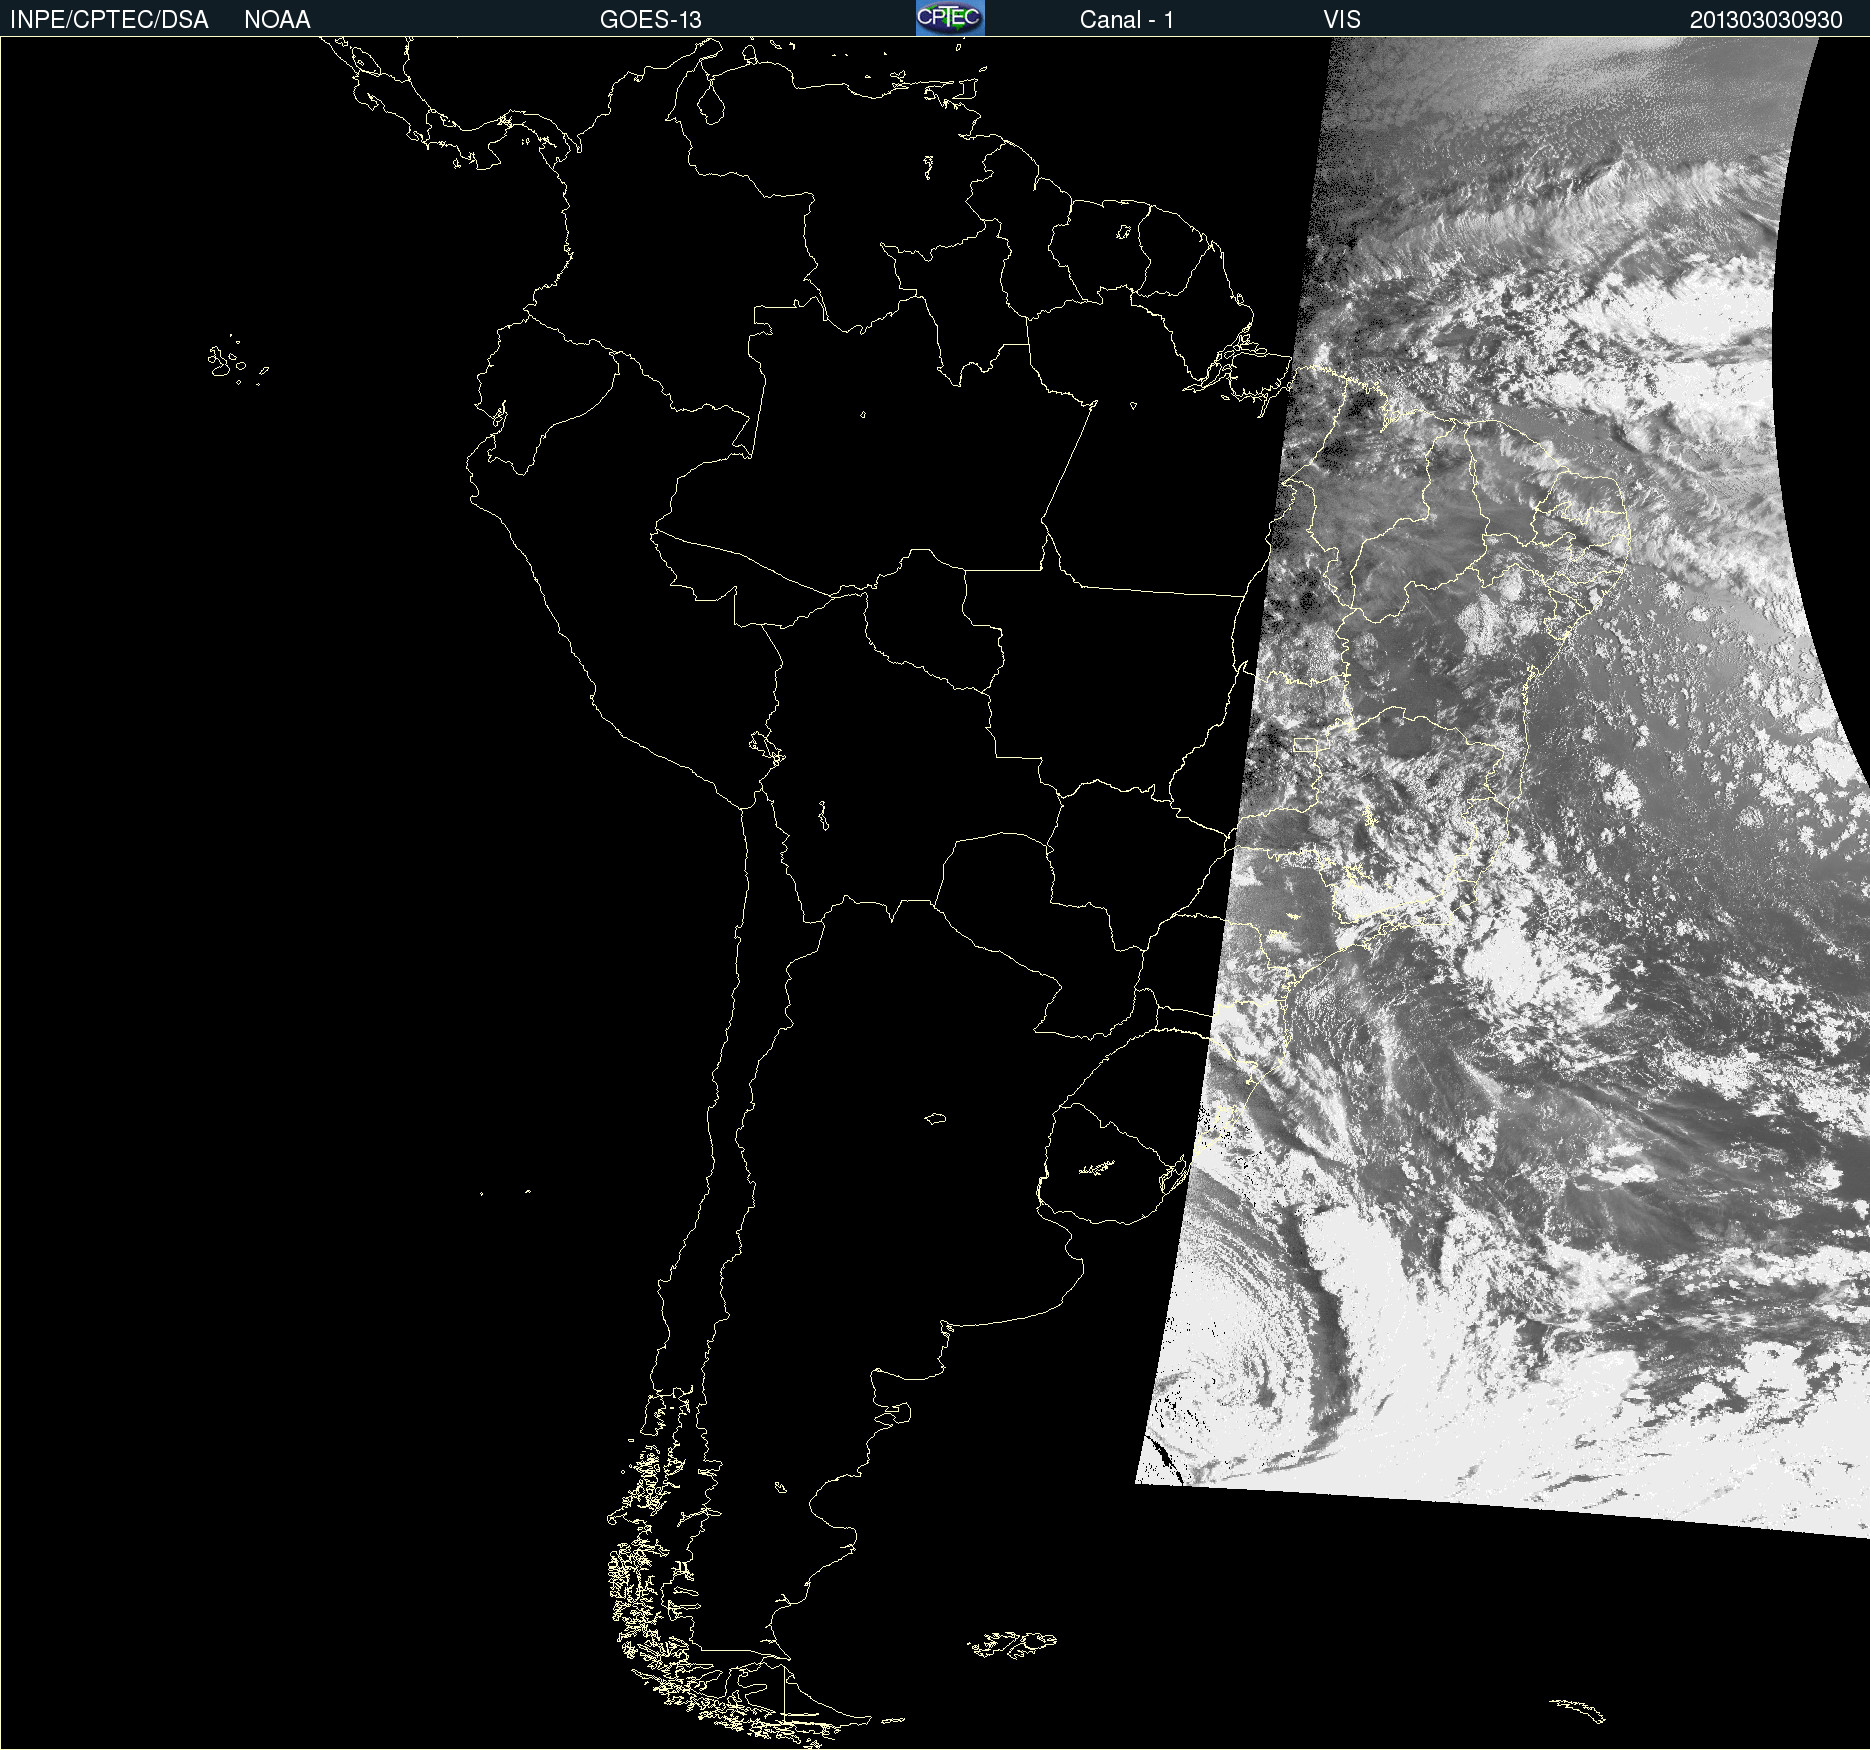Image resolution: width=1870 pixels, height=1750 pixels.
Task: Click the GOES-13 satellite label
Action: coord(651,20)
